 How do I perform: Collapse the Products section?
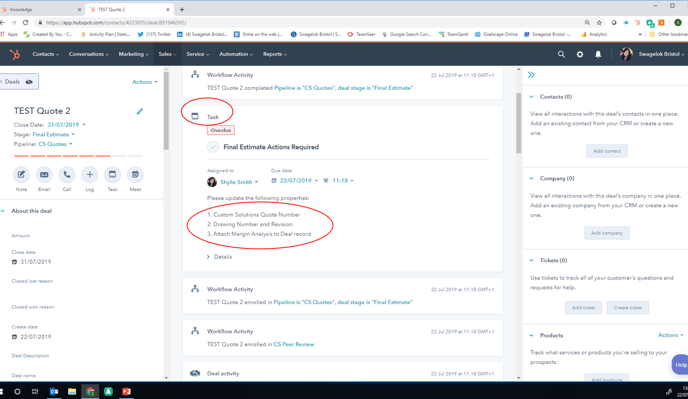[x=532, y=335]
